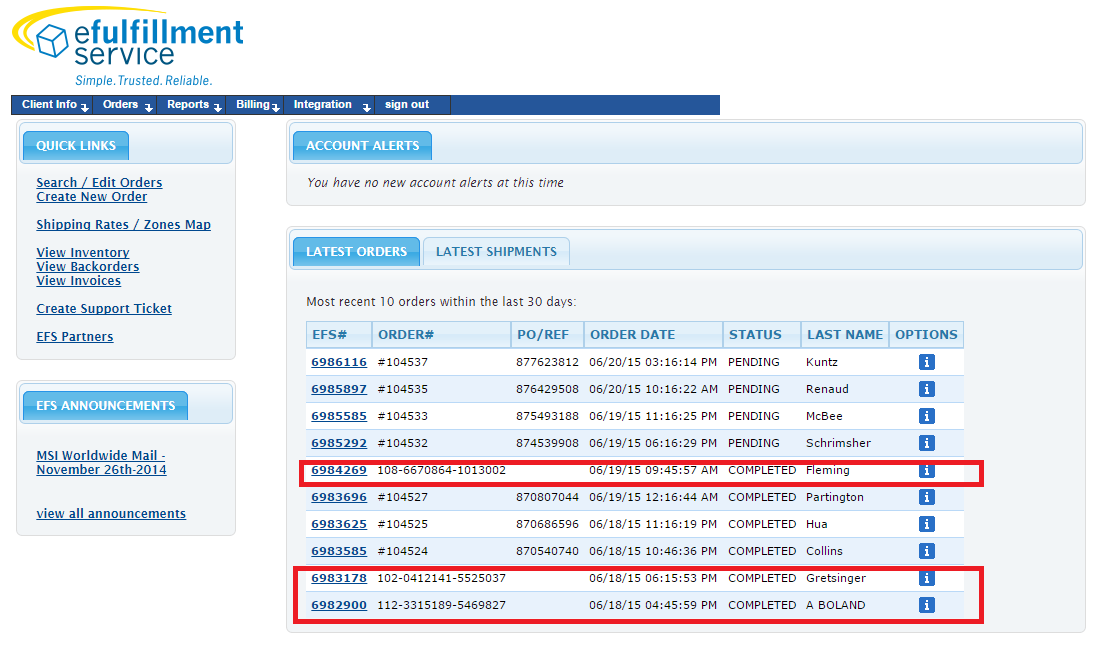The height and width of the screenshot is (649, 1097).
Task: Open order EFS# 6985585
Action: [x=339, y=416]
